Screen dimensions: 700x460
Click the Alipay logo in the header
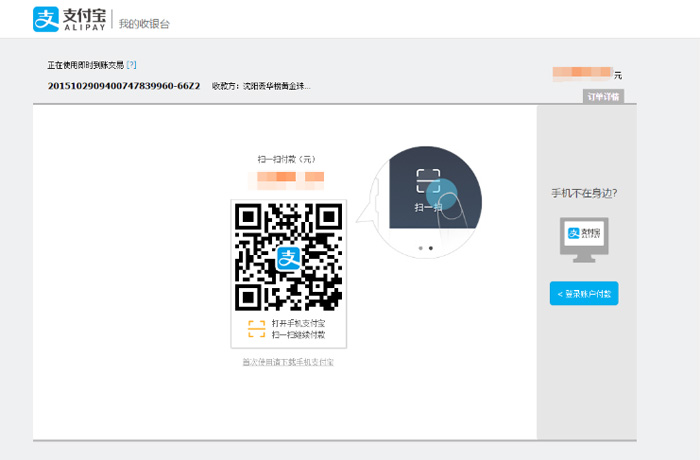pos(70,19)
